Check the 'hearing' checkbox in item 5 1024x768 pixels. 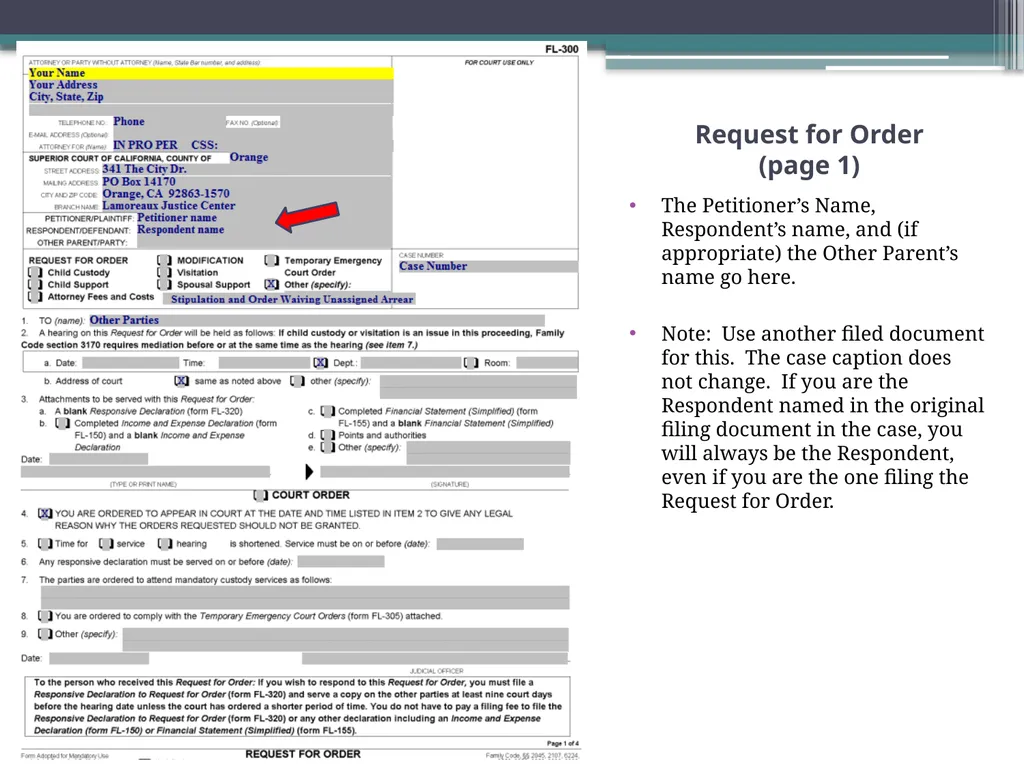[x=165, y=543]
